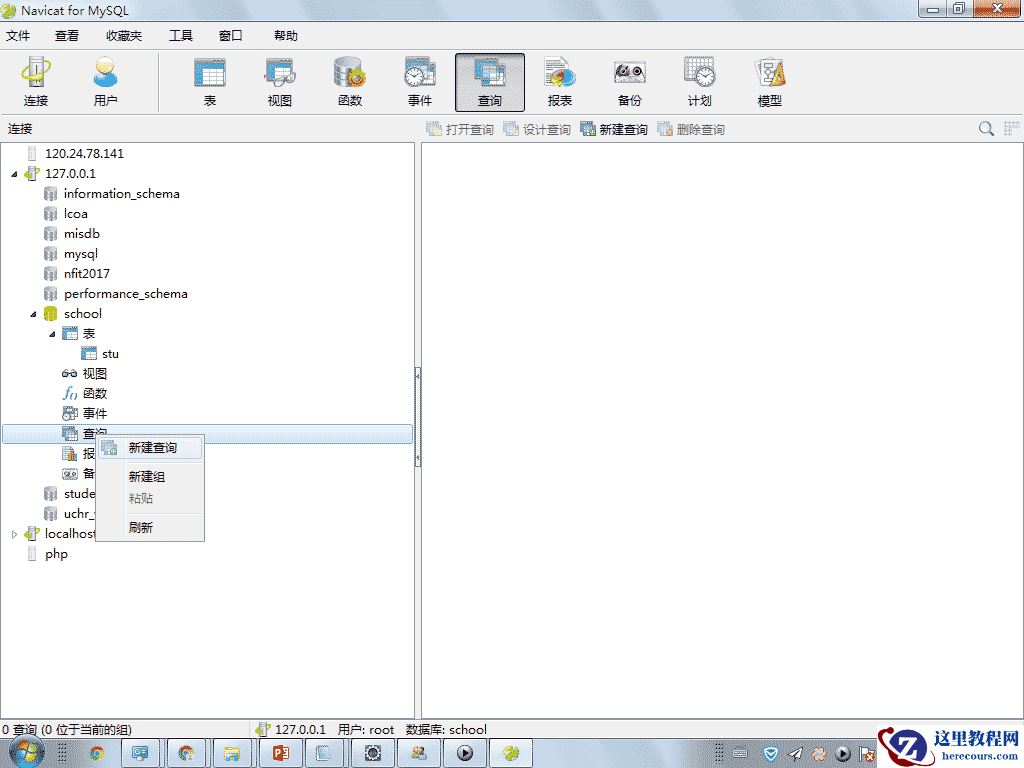Open the Navicat taskbar icon
The height and width of the screenshot is (768, 1024).
[511, 754]
